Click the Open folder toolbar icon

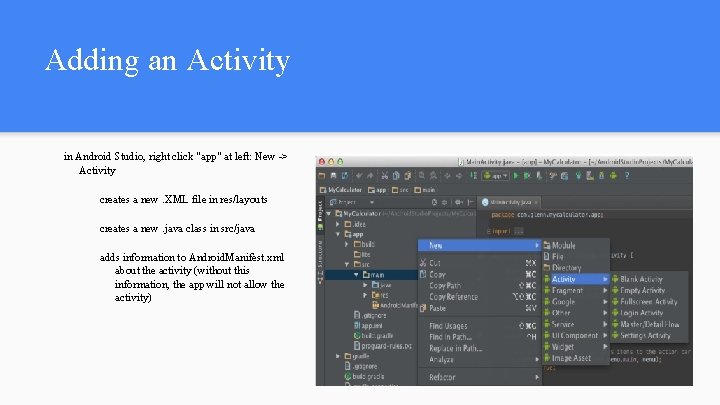322,176
